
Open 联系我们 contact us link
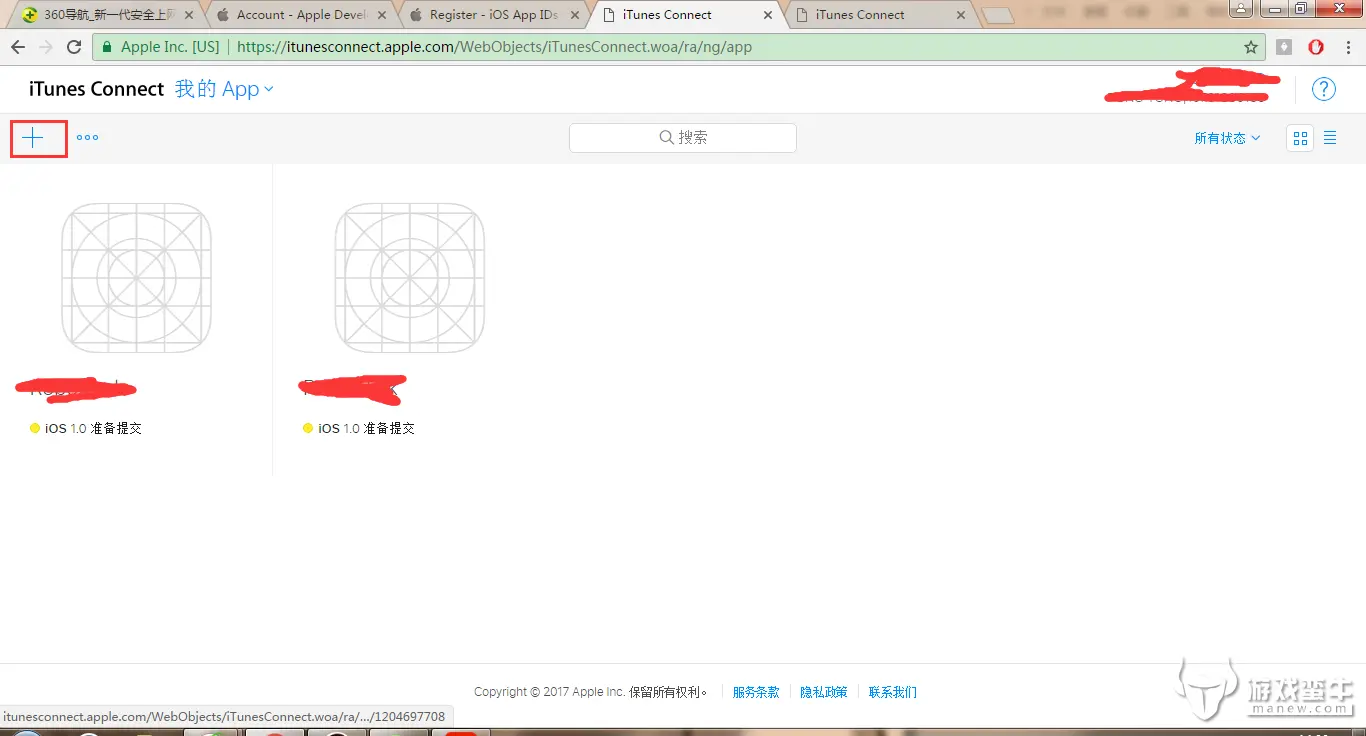892,692
